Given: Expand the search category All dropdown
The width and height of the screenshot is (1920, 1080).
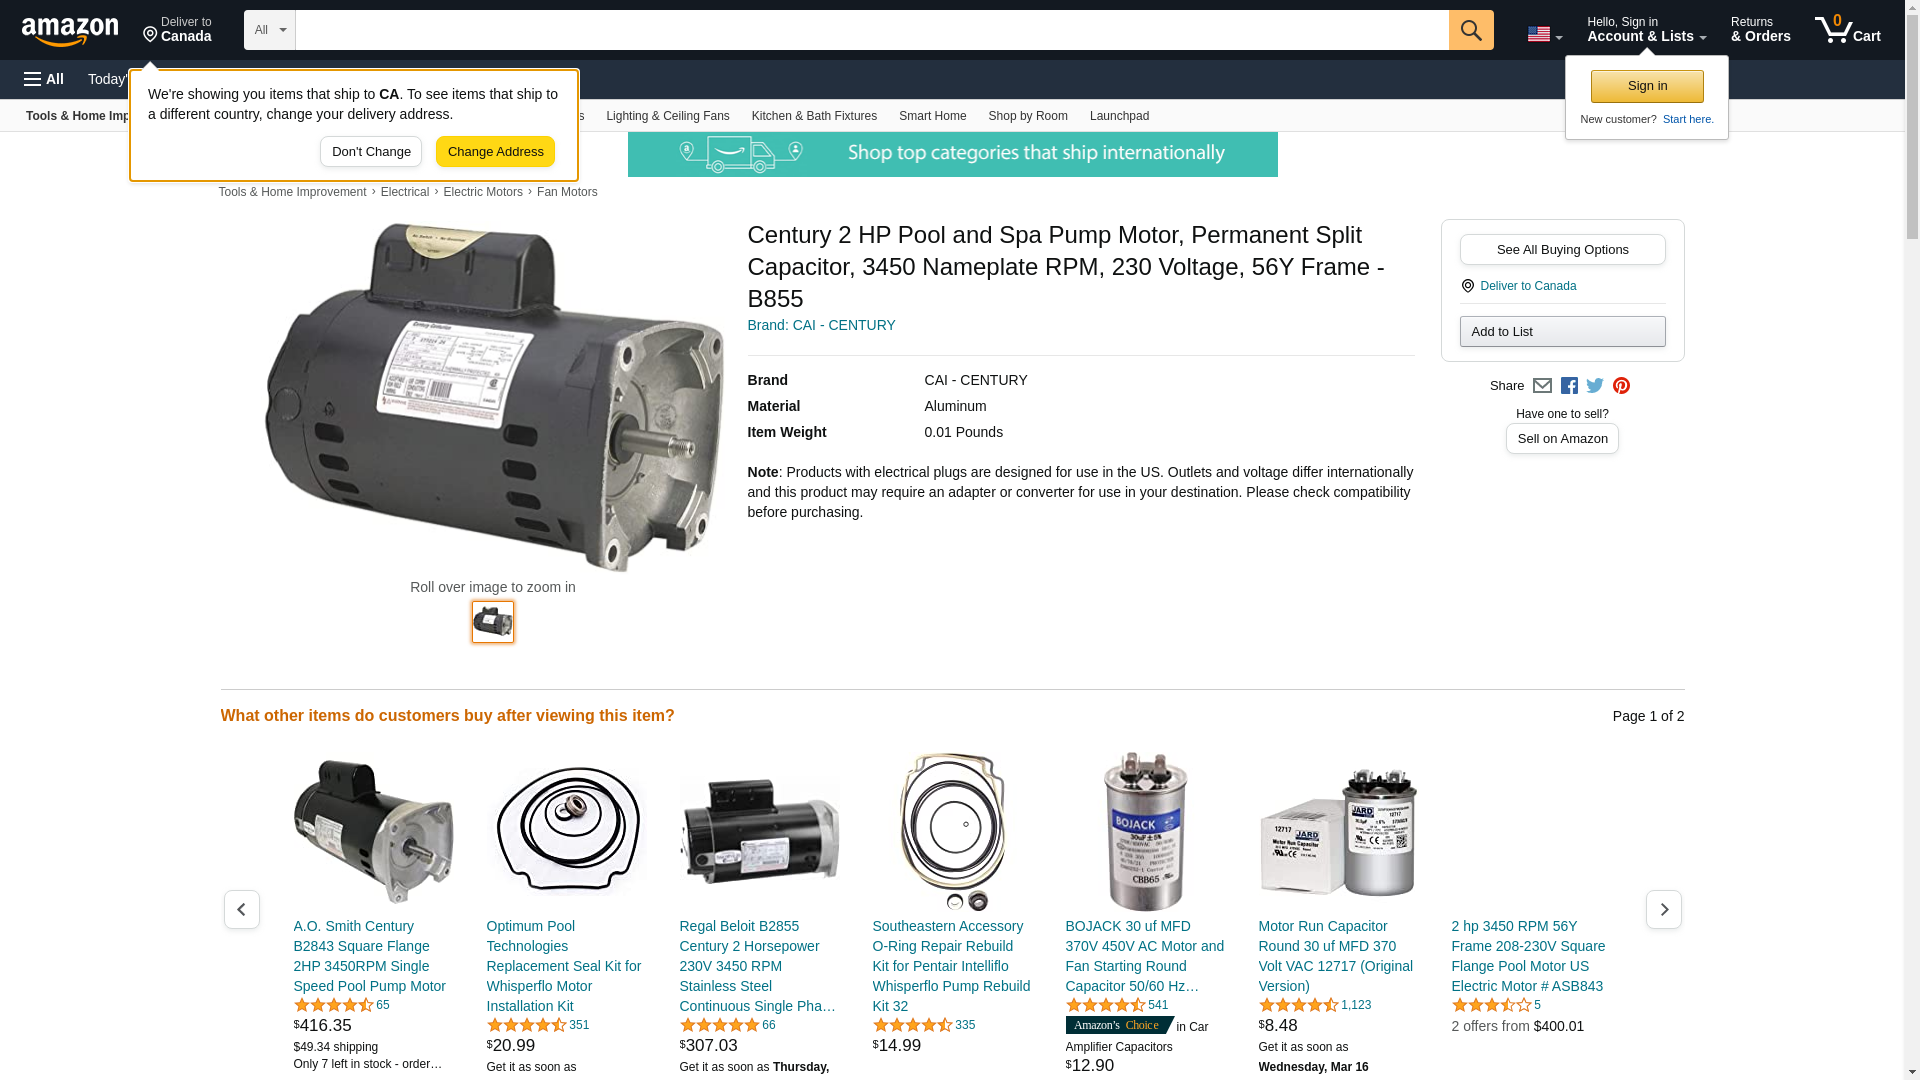Looking at the screenshot, I should pos(270,30).
